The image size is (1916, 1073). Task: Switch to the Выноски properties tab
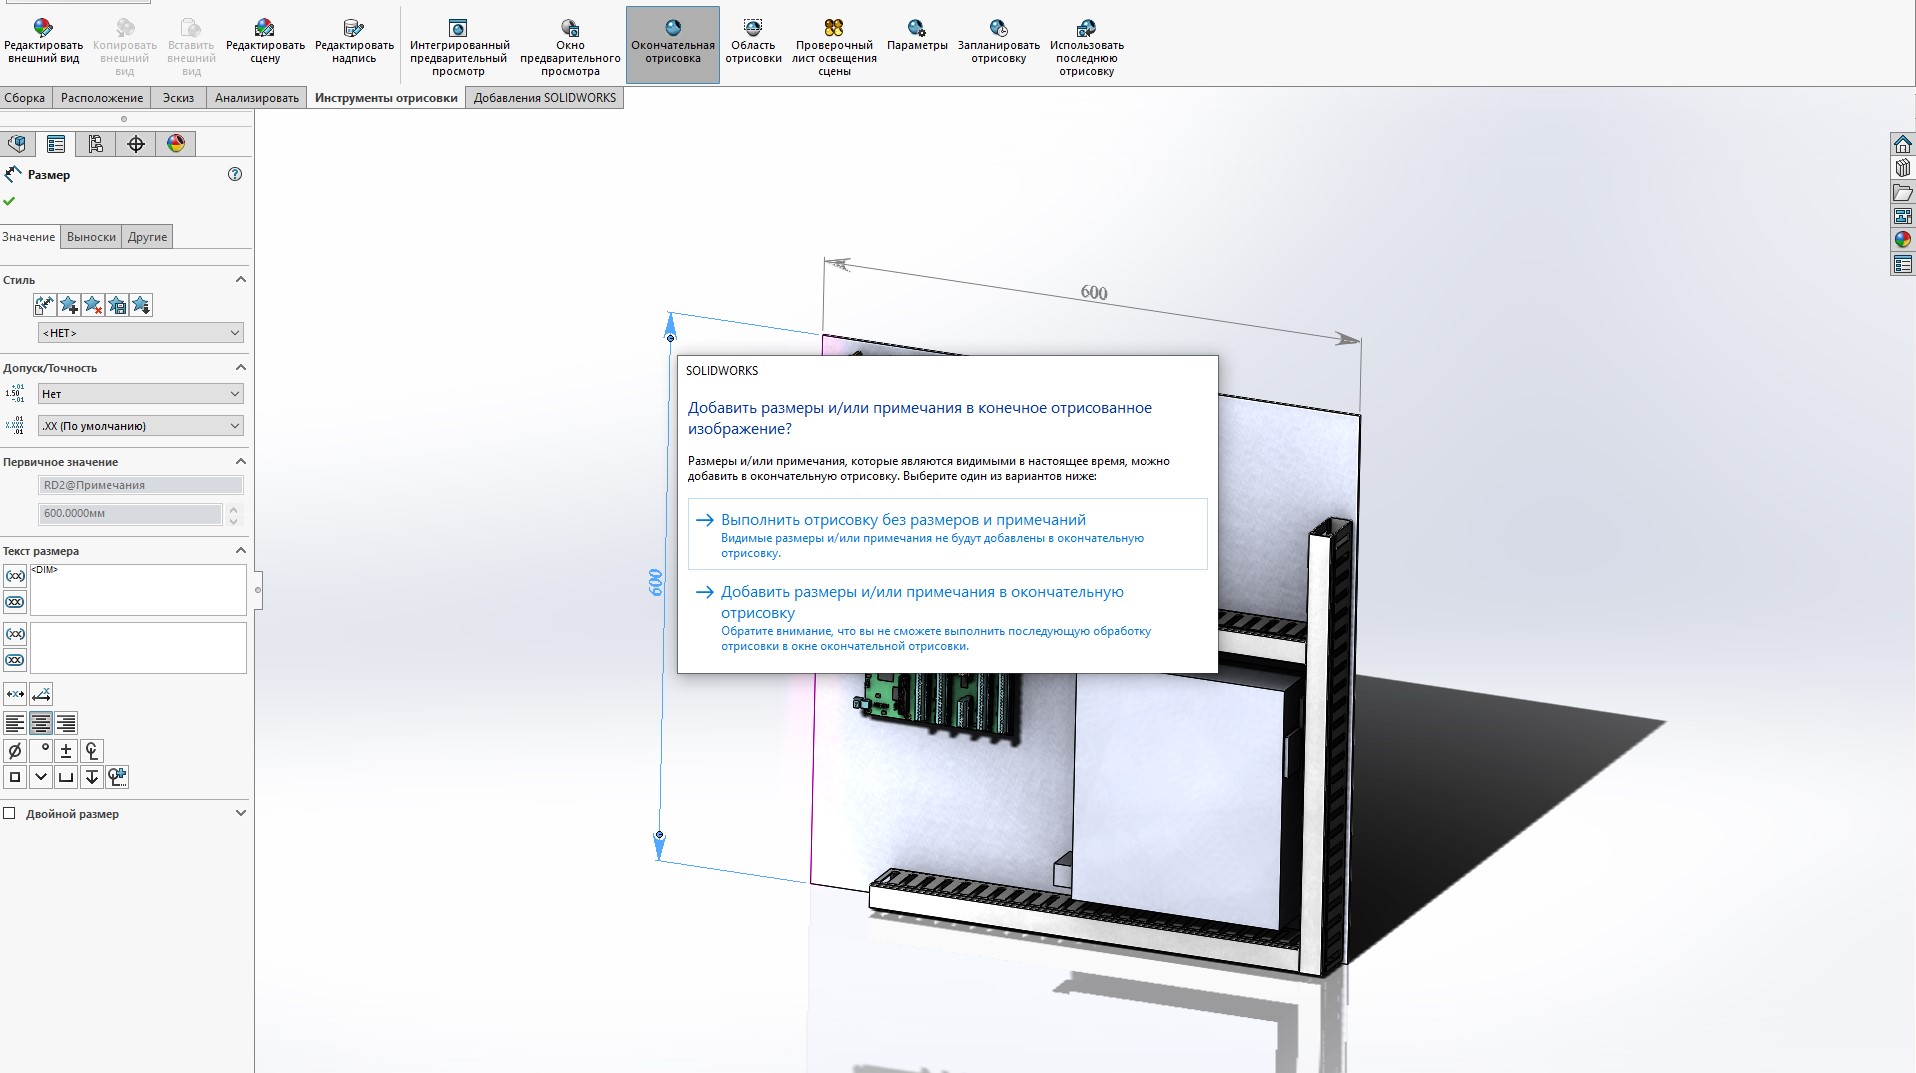[92, 237]
